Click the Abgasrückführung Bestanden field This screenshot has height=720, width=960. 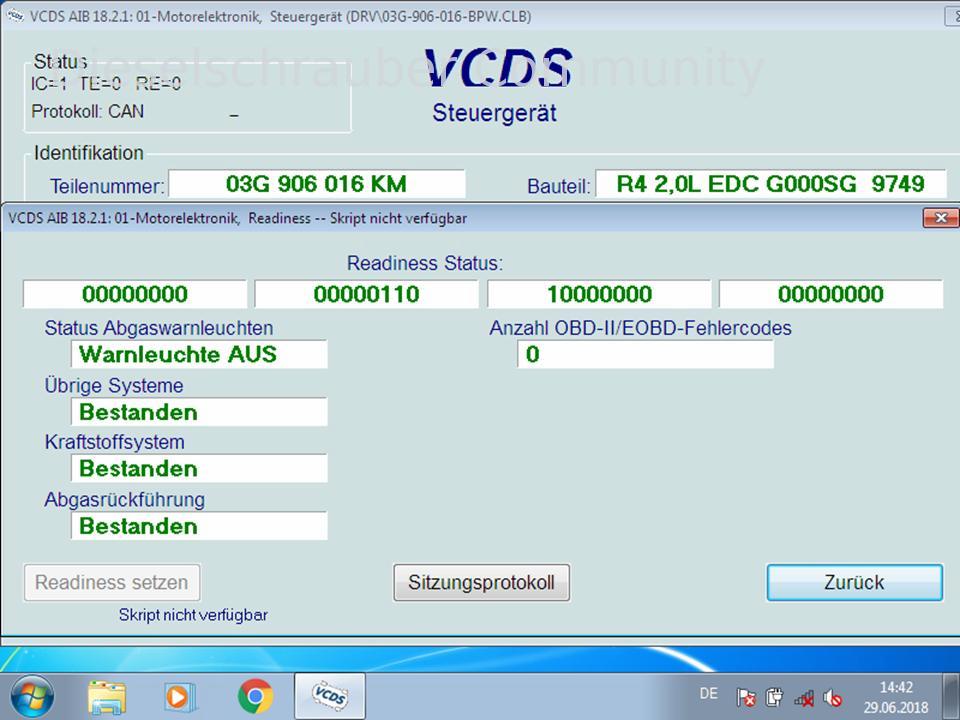tap(199, 526)
